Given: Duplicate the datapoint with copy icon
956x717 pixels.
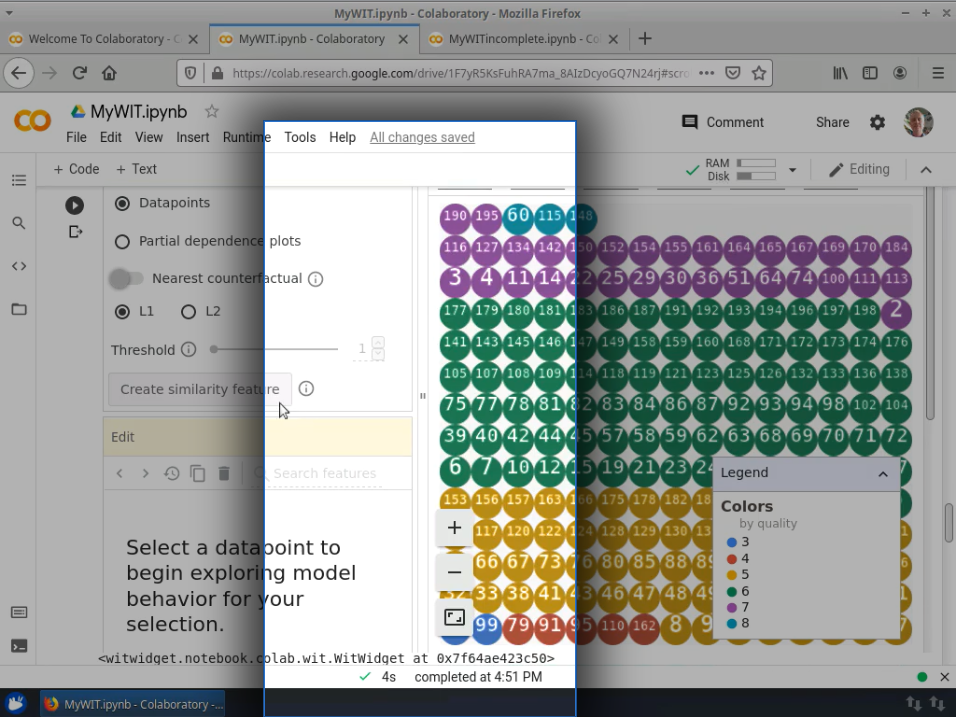Looking at the screenshot, I should (x=198, y=473).
